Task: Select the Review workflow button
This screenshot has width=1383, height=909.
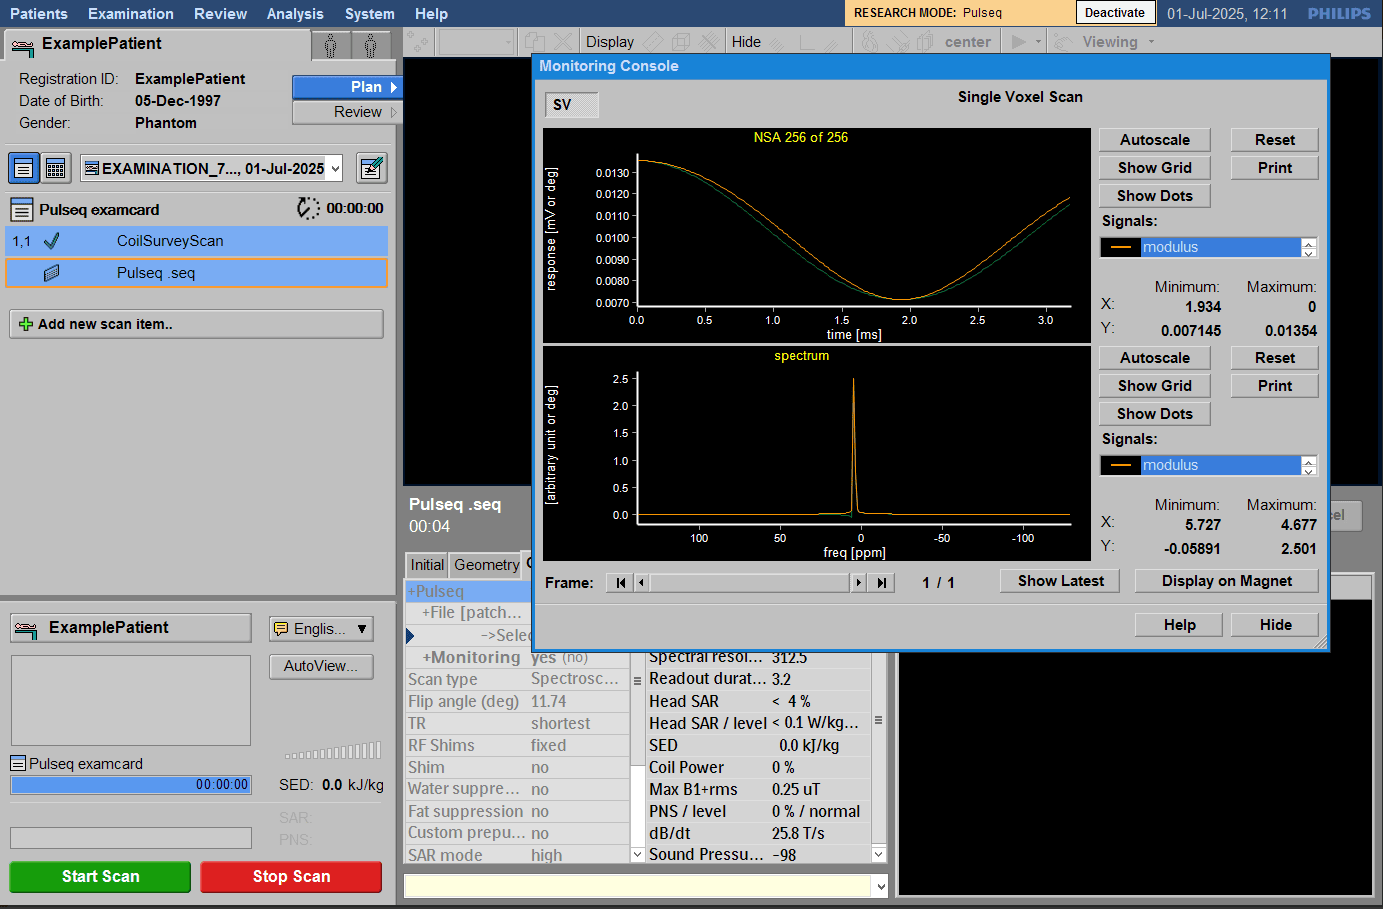Action: (x=346, y=112)
